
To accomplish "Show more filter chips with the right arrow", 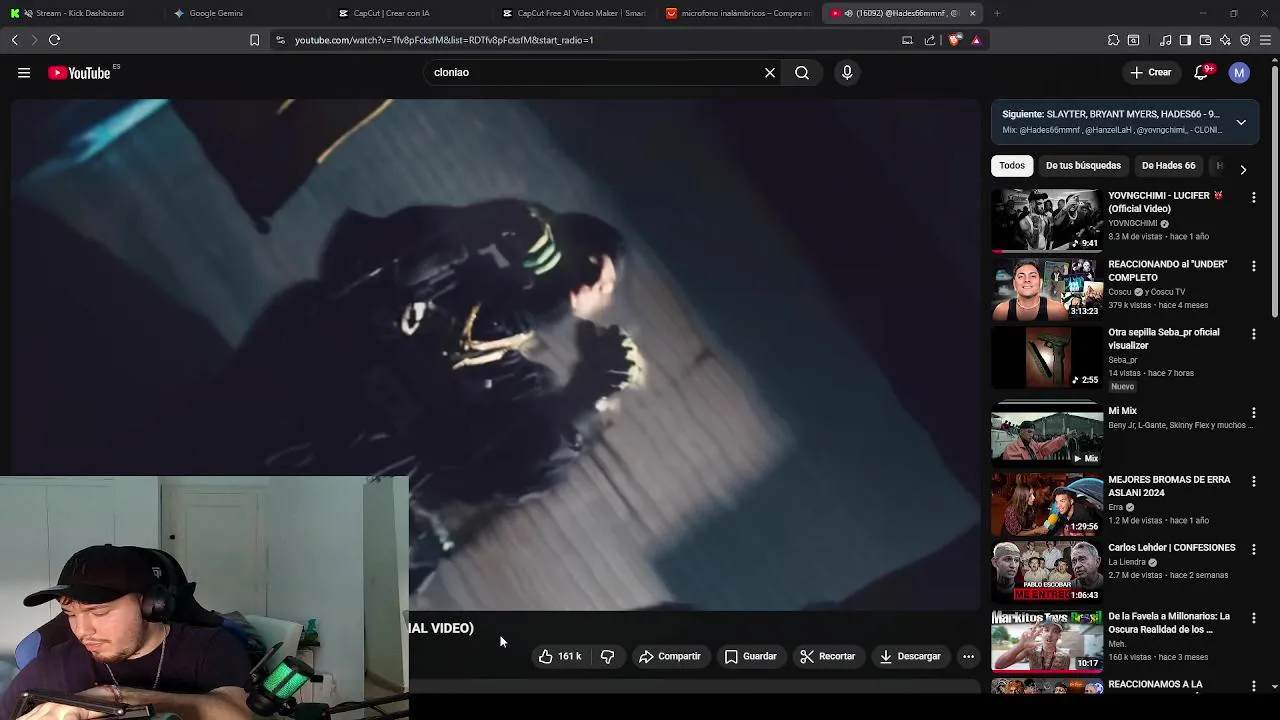I will tap(1243, 170).
